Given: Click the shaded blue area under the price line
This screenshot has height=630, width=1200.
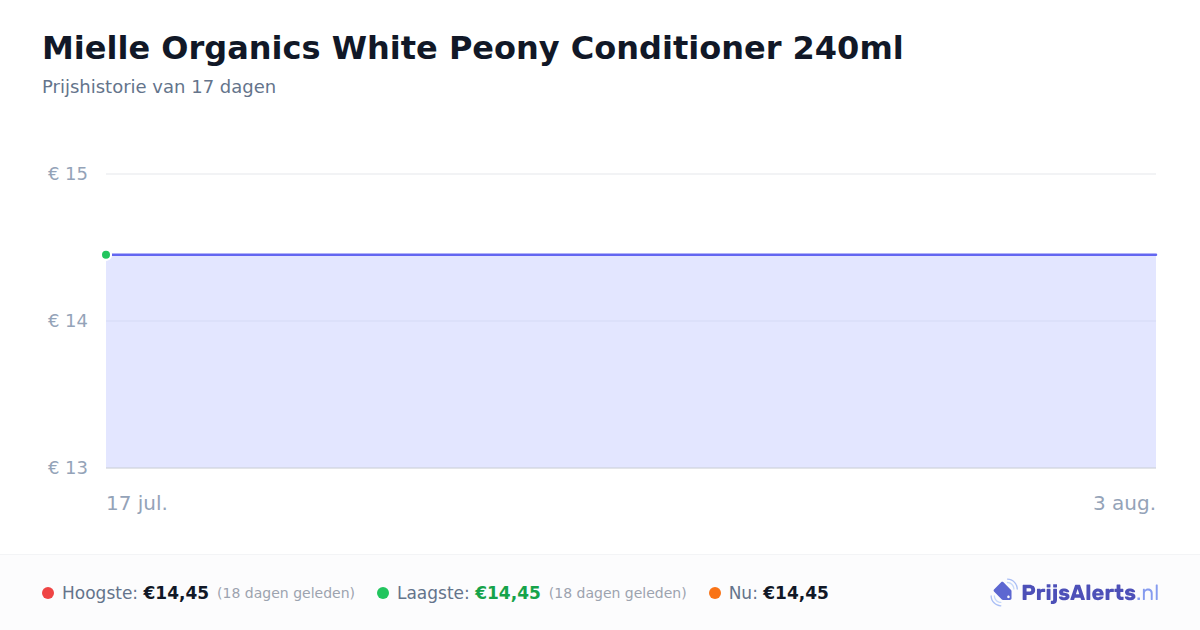Looking at the screenshot, I should pos(631,362).
